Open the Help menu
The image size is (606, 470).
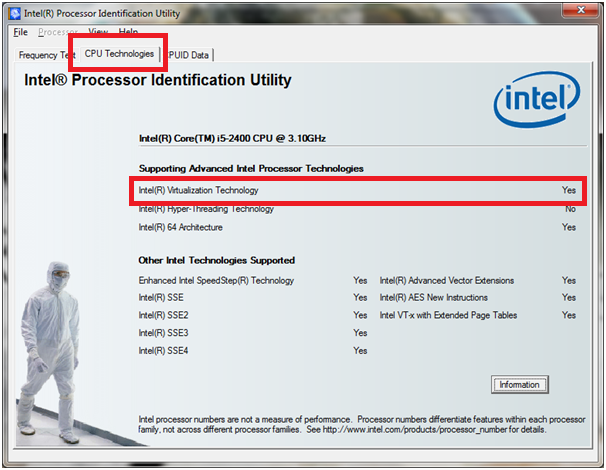pyautogui.click(x=128, y=31)
